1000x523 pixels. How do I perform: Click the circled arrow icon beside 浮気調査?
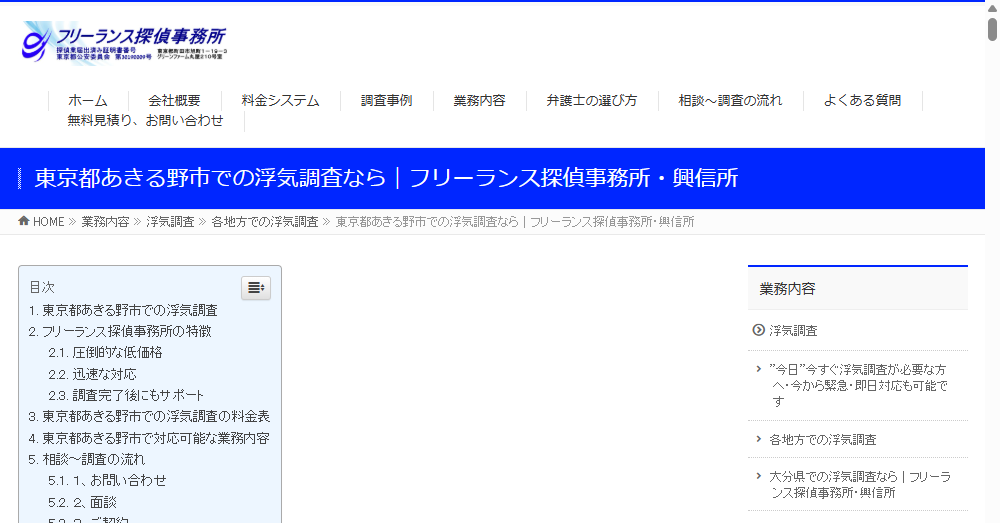tap(758, 330)
